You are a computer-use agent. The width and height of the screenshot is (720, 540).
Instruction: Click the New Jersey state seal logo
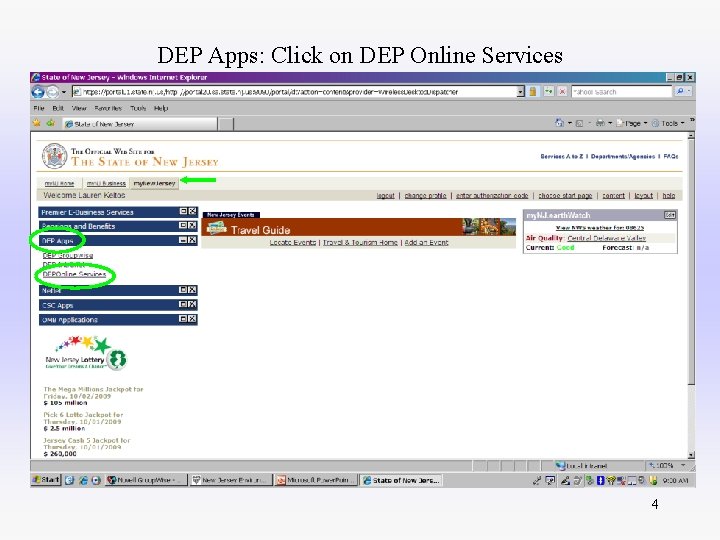click(55, 156)
